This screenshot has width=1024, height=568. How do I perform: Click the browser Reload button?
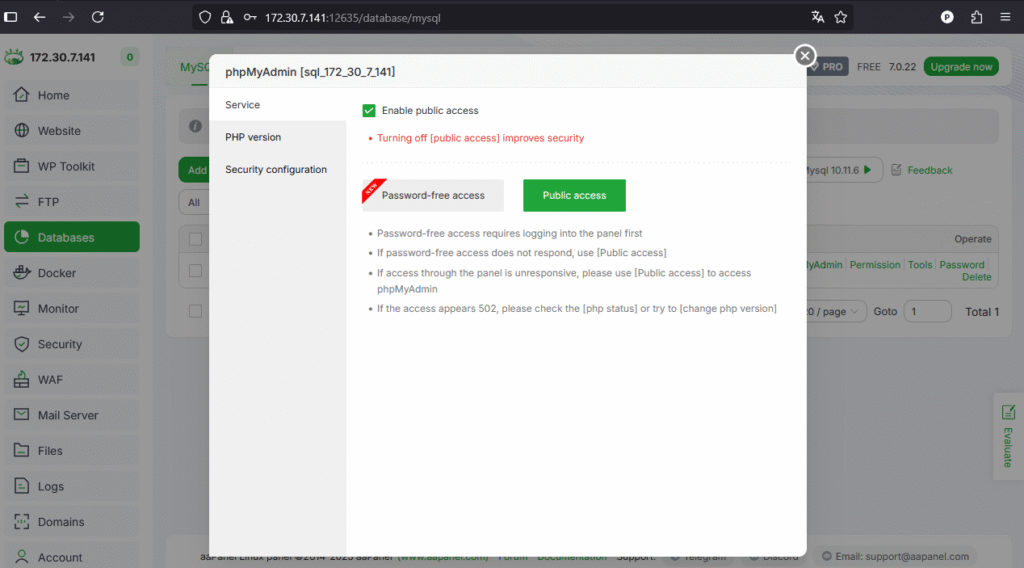coord(98,17)
